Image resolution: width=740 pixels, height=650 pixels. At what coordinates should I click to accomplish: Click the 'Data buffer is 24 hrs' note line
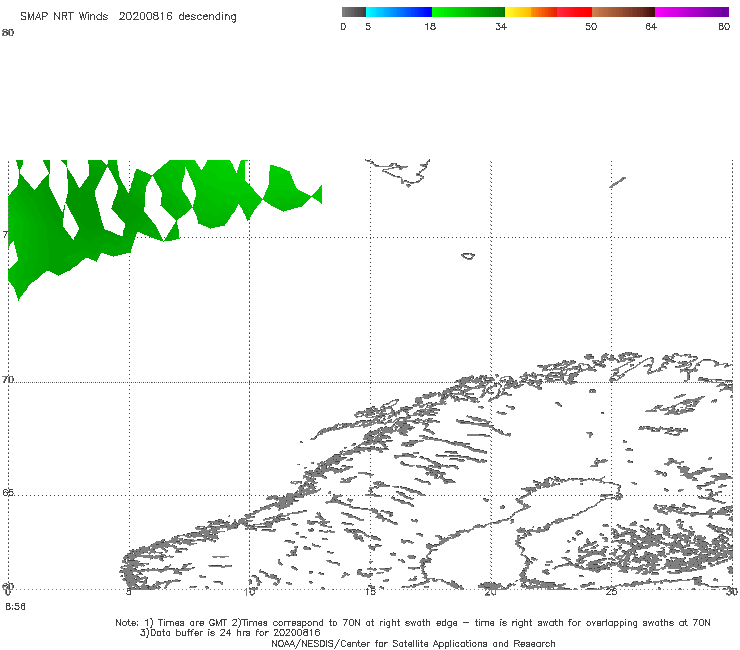pyautogui.click(x=230, y=633)
